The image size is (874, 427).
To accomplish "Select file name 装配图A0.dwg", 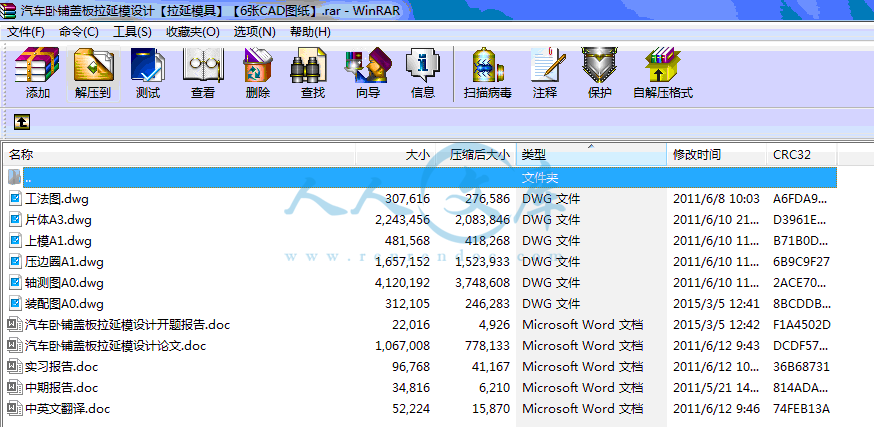I will [x=64, y=304].
